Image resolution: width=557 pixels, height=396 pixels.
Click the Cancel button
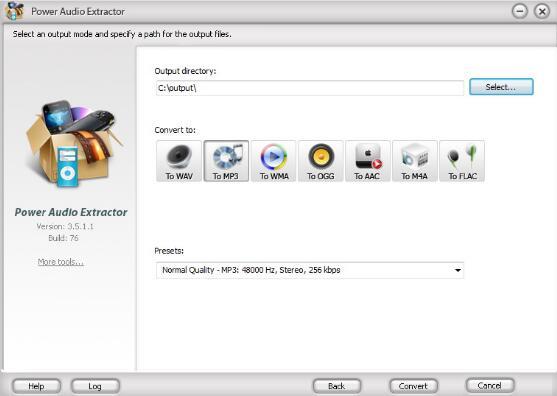pyautogui.click(x=490, y=385)
